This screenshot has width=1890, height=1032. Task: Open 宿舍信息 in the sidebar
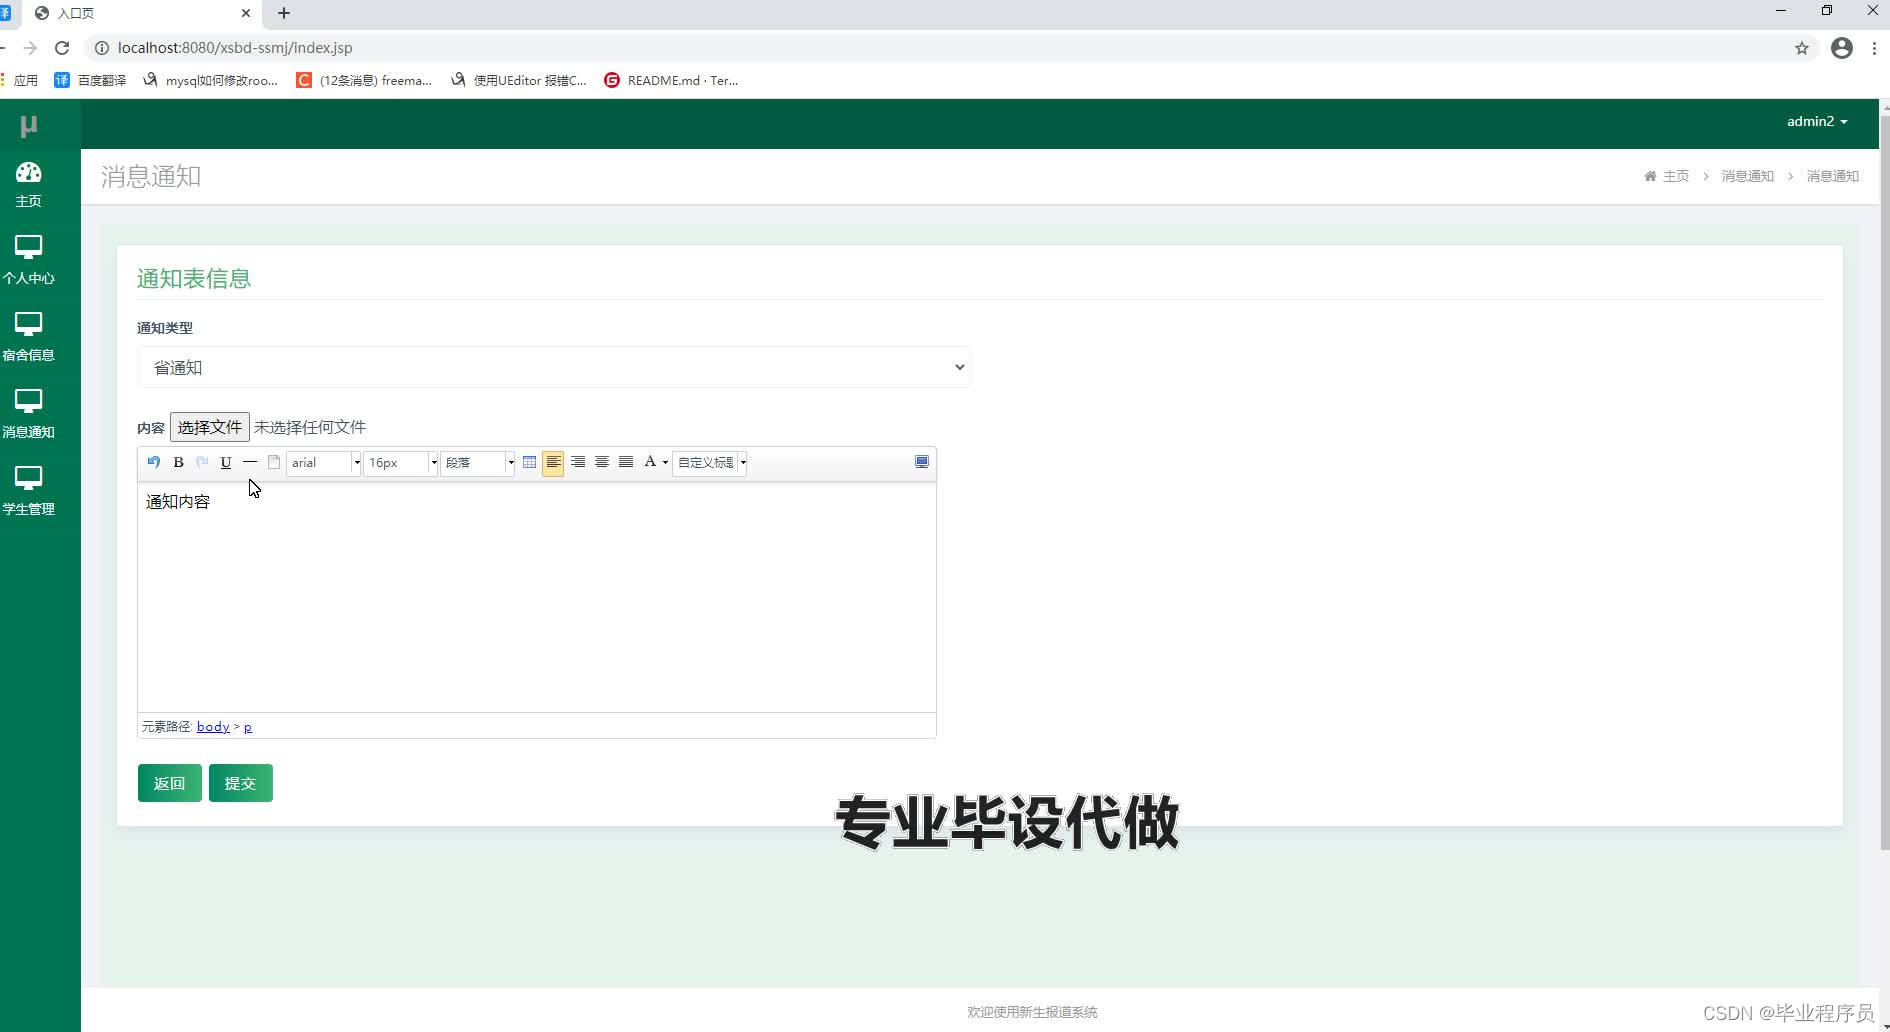pyautogui.click(x=28, y=337)
